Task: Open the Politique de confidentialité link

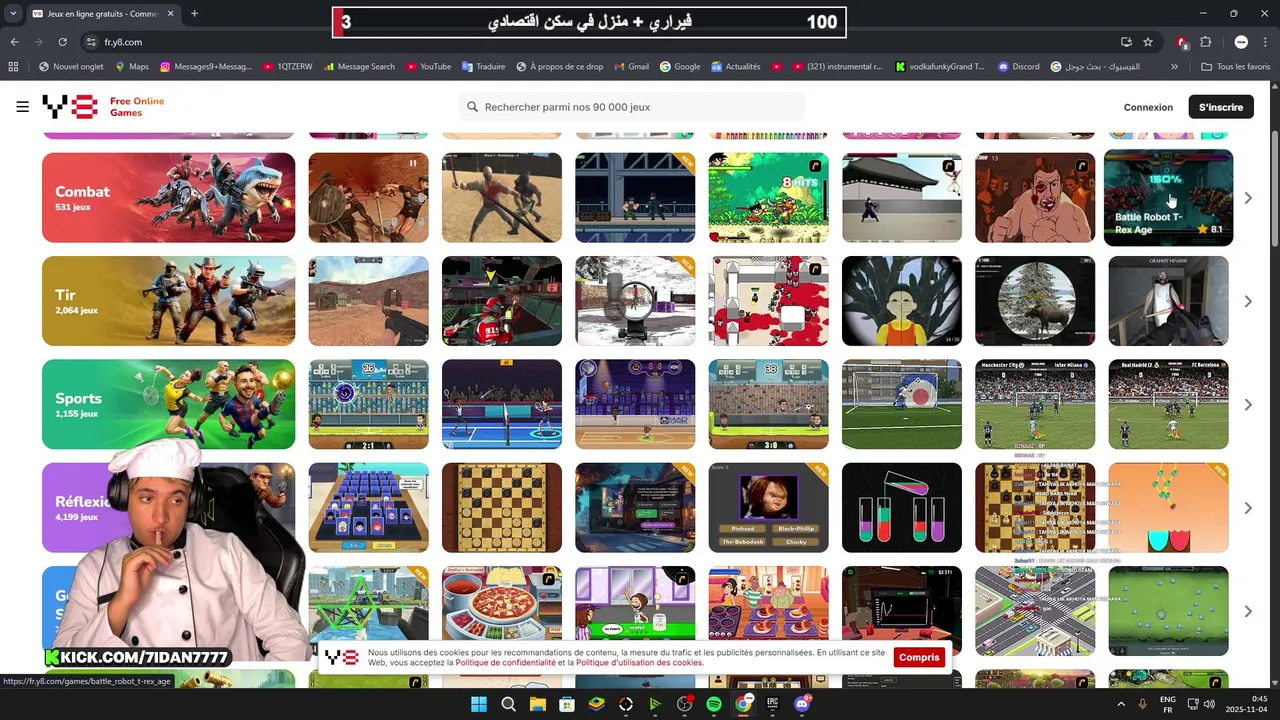Action: click(x=506, y=663)
